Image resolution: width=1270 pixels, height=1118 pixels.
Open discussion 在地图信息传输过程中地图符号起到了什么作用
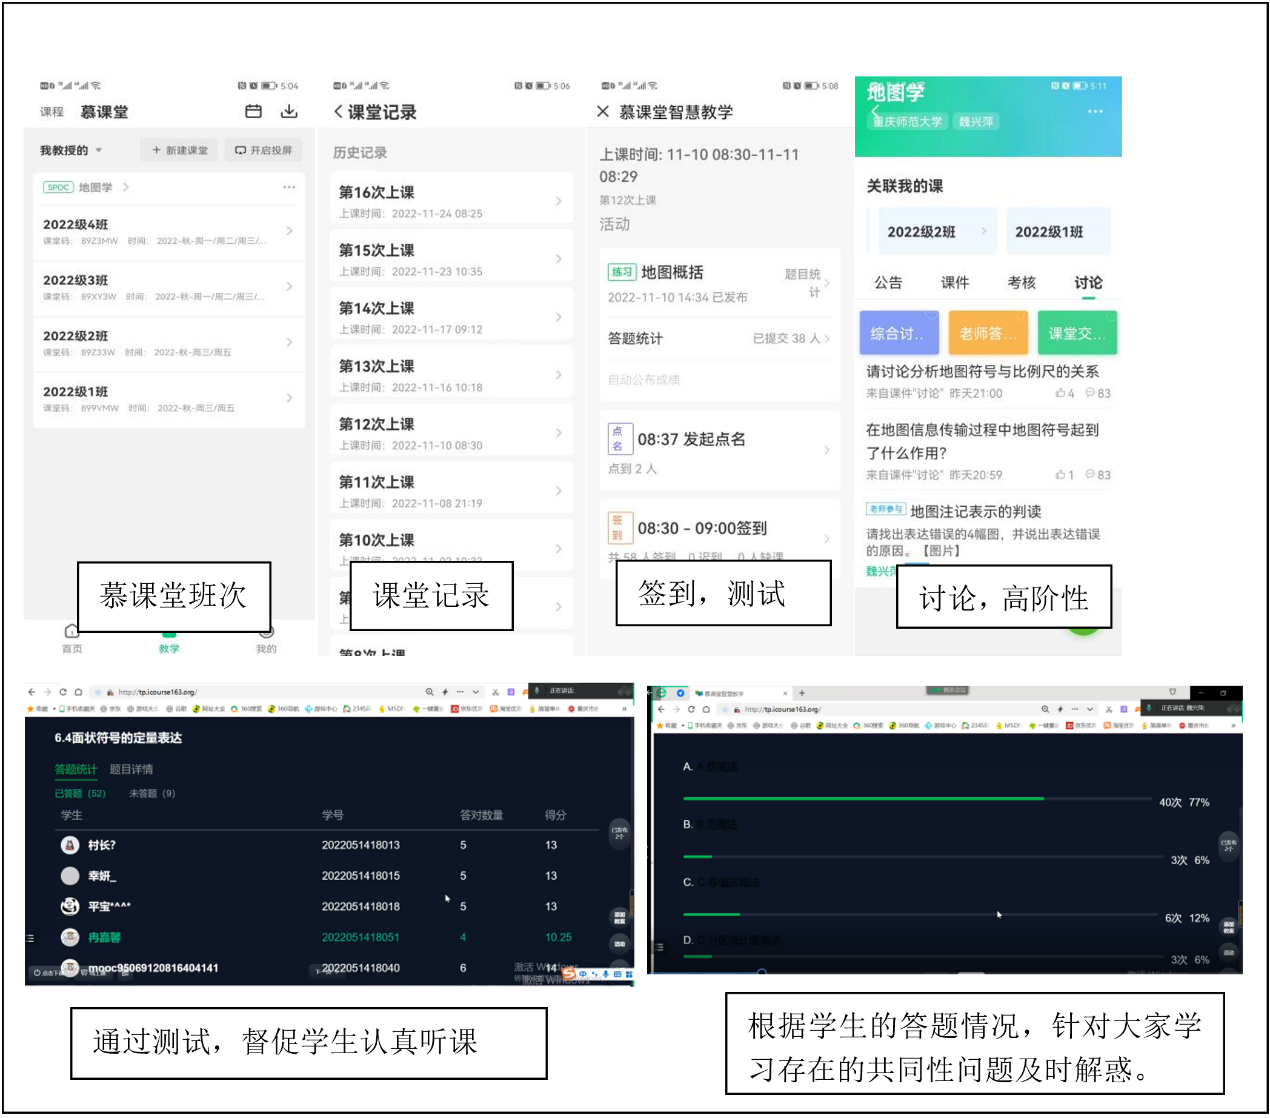(988, 450)
